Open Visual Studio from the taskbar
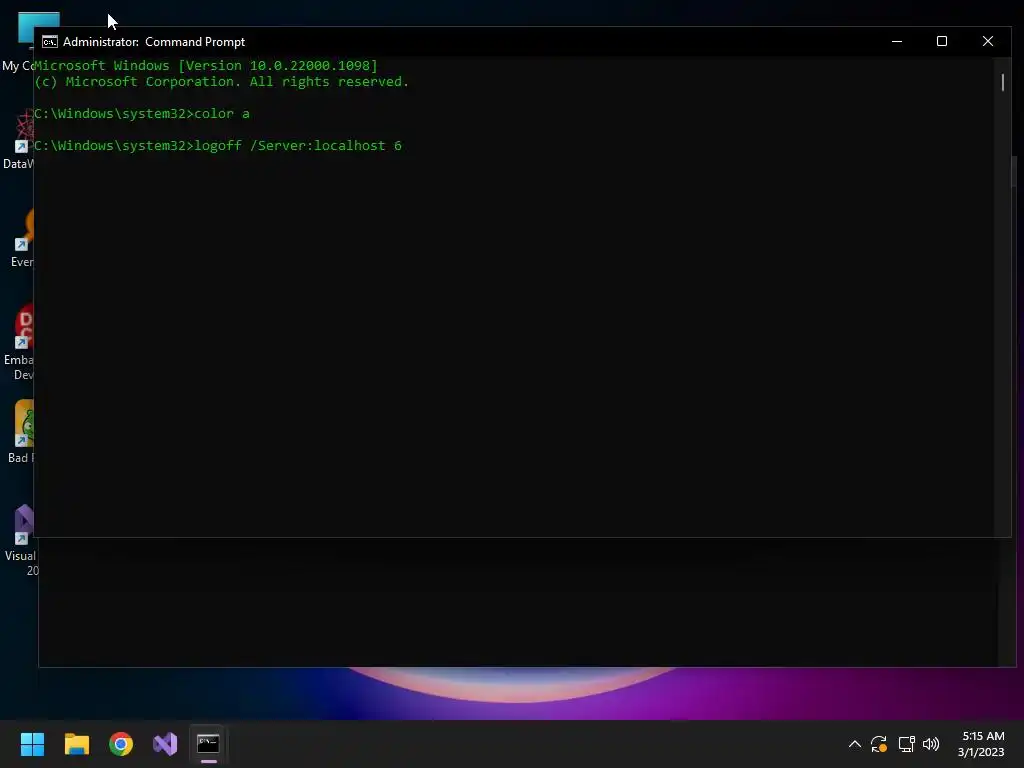The width and height of the screenshot is (1024, 768). point(165,744)
